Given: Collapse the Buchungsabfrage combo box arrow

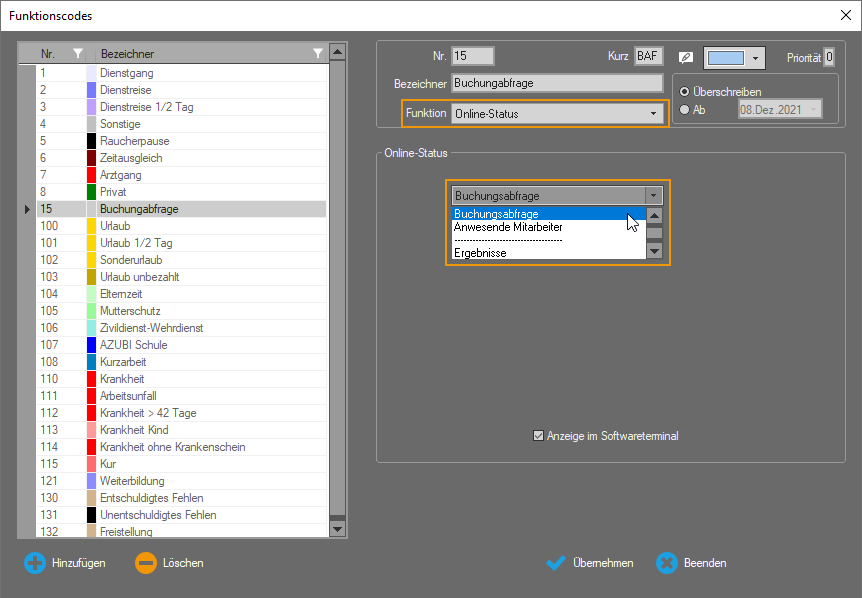Looking at the screenshot, I should coord(654,196).
